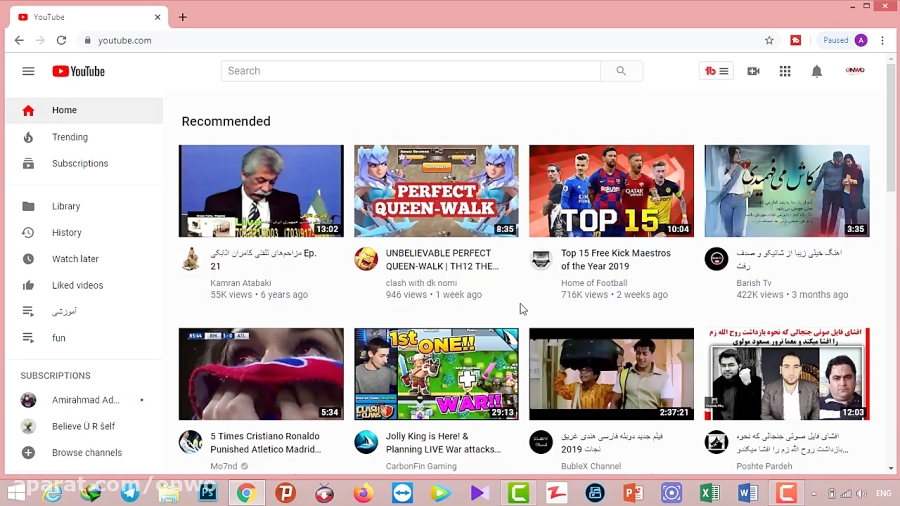Open Excel from the taskbar
Screen dimensions: 900x506
click(x=710, y=492)
